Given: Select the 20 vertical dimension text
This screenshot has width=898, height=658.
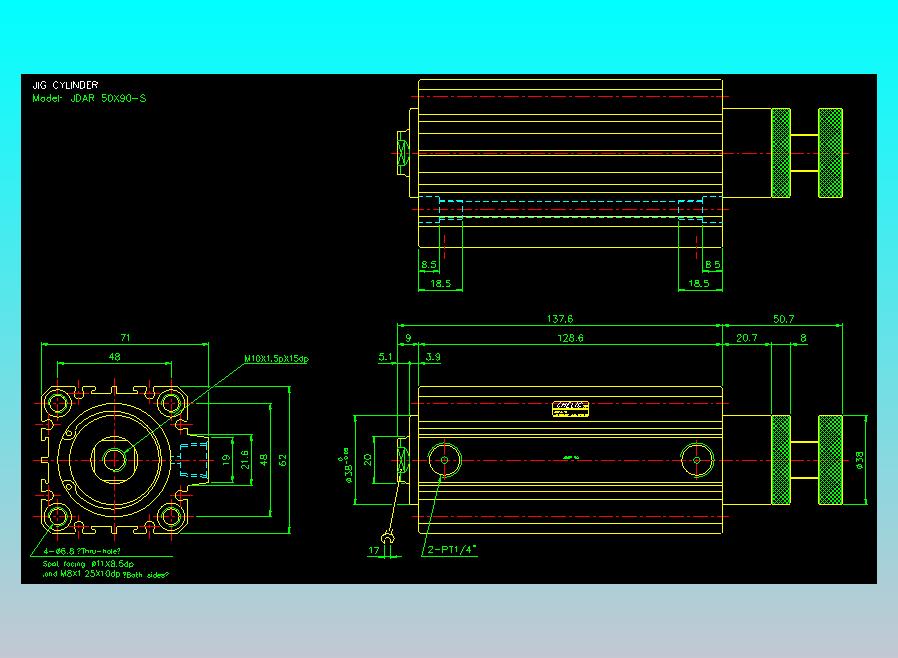Looking at the screenshot, I should pos(368,460).
